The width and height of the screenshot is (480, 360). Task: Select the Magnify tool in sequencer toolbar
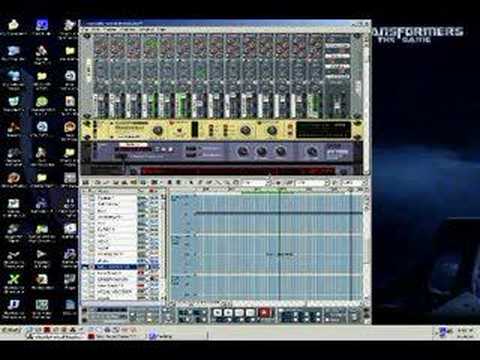click(x=227, y=182)
